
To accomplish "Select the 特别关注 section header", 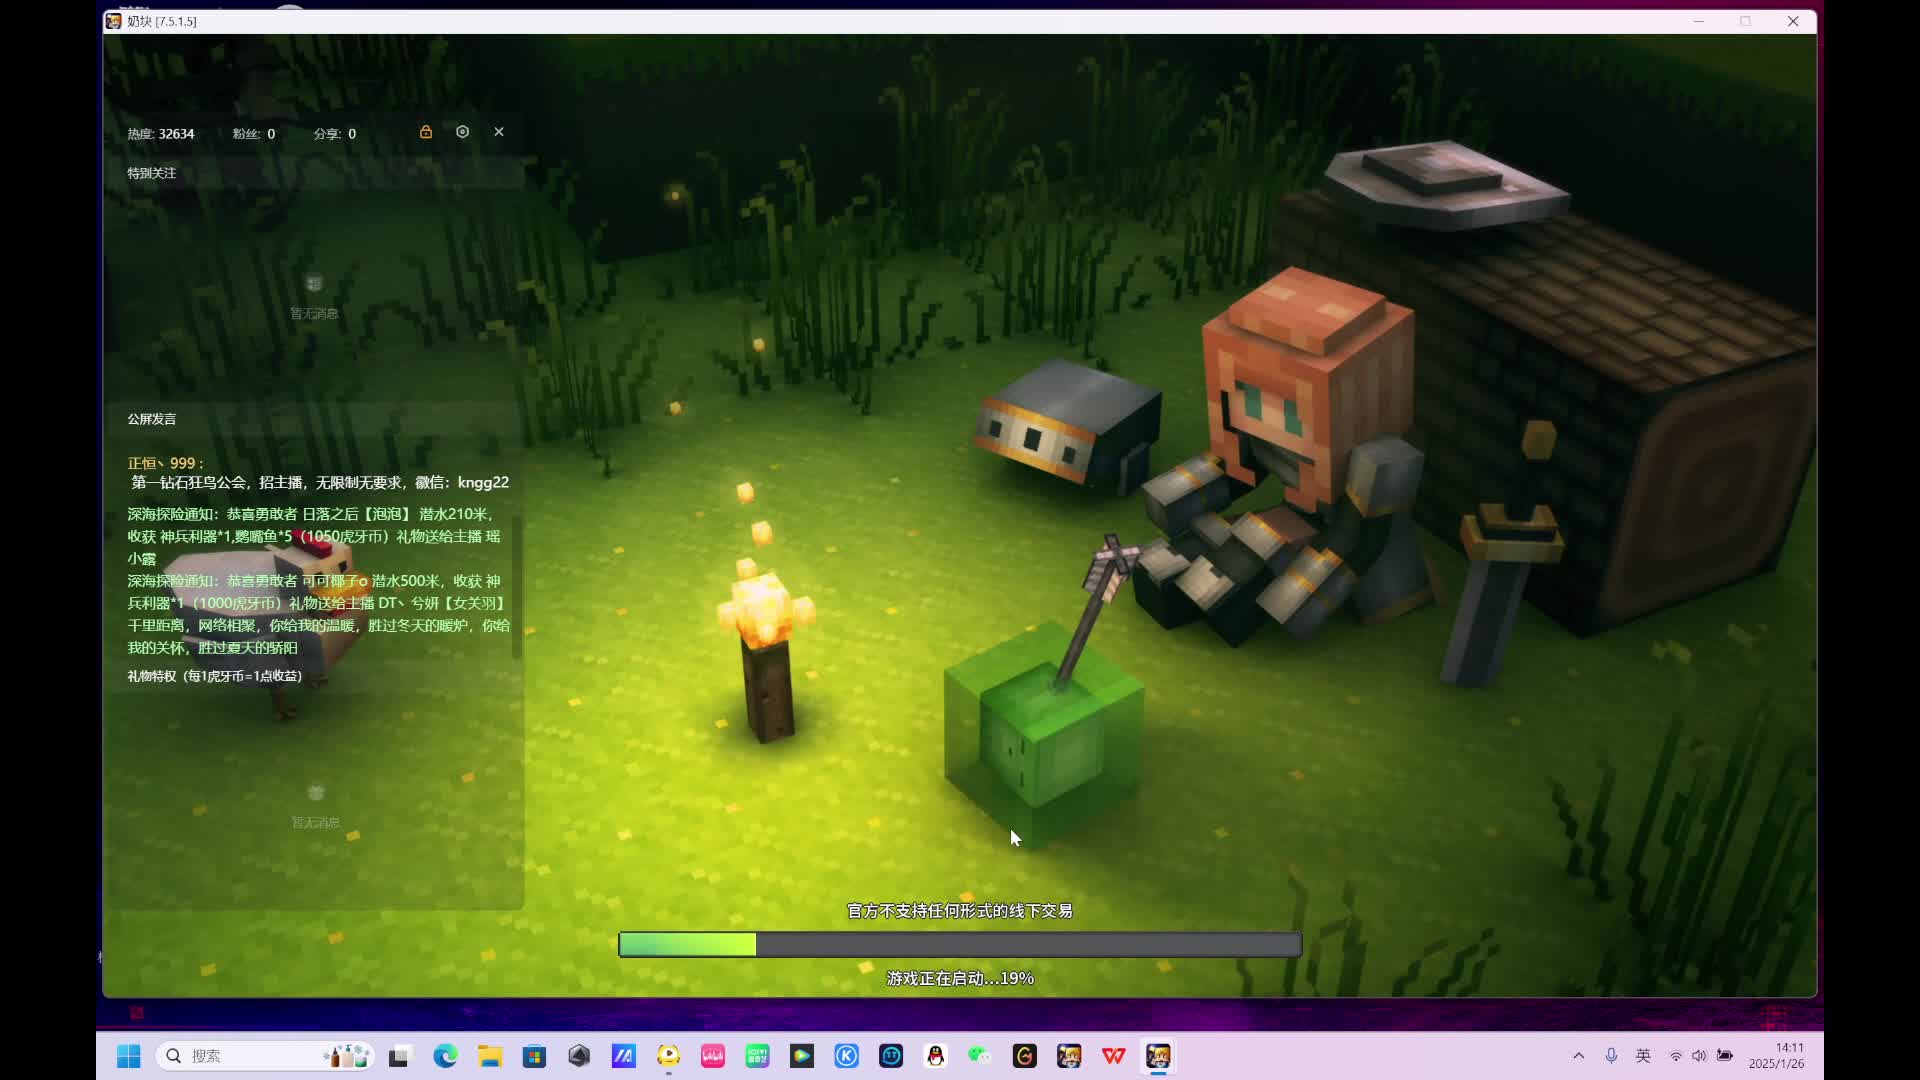I will click(x=152, y=173).
